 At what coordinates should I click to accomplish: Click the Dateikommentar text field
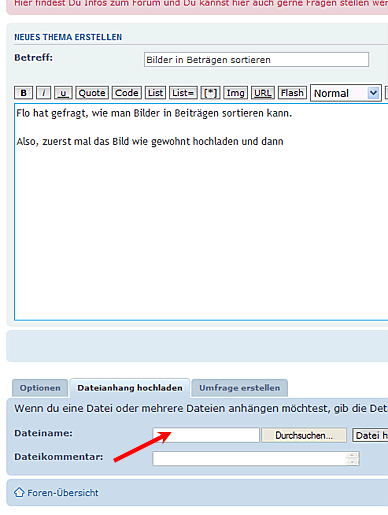256,459
